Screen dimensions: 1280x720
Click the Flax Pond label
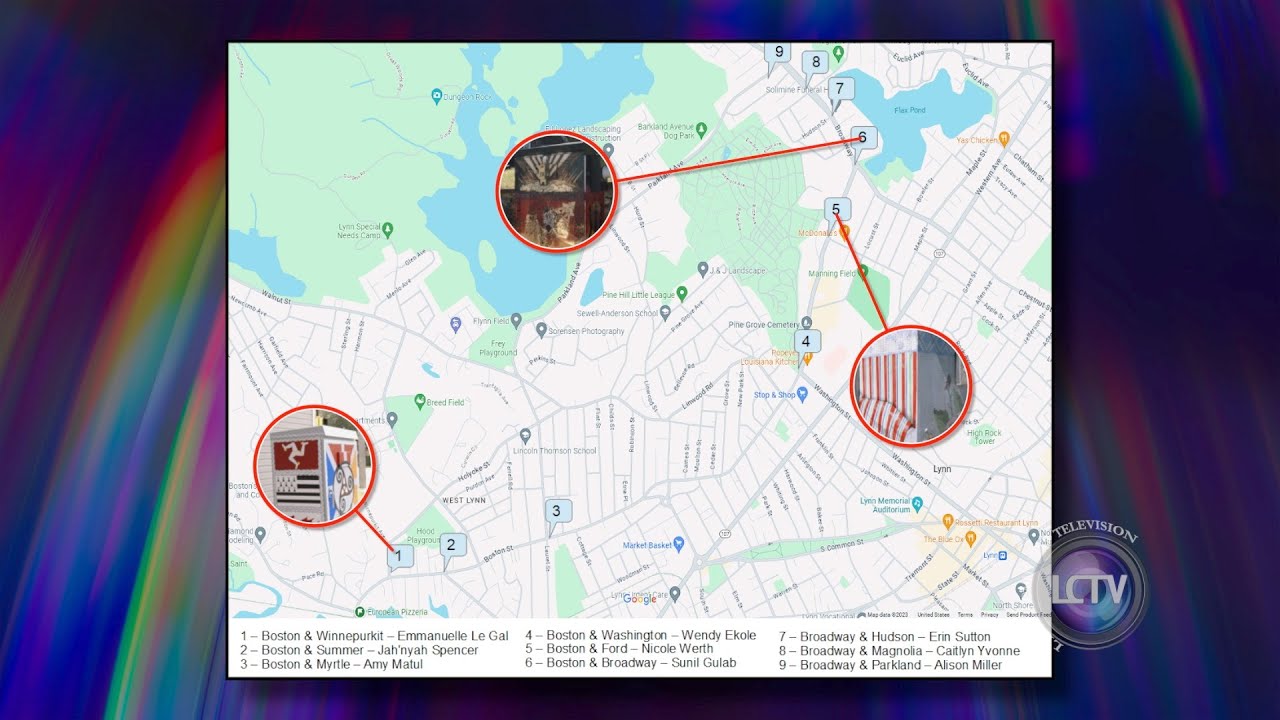coord(909,110)
